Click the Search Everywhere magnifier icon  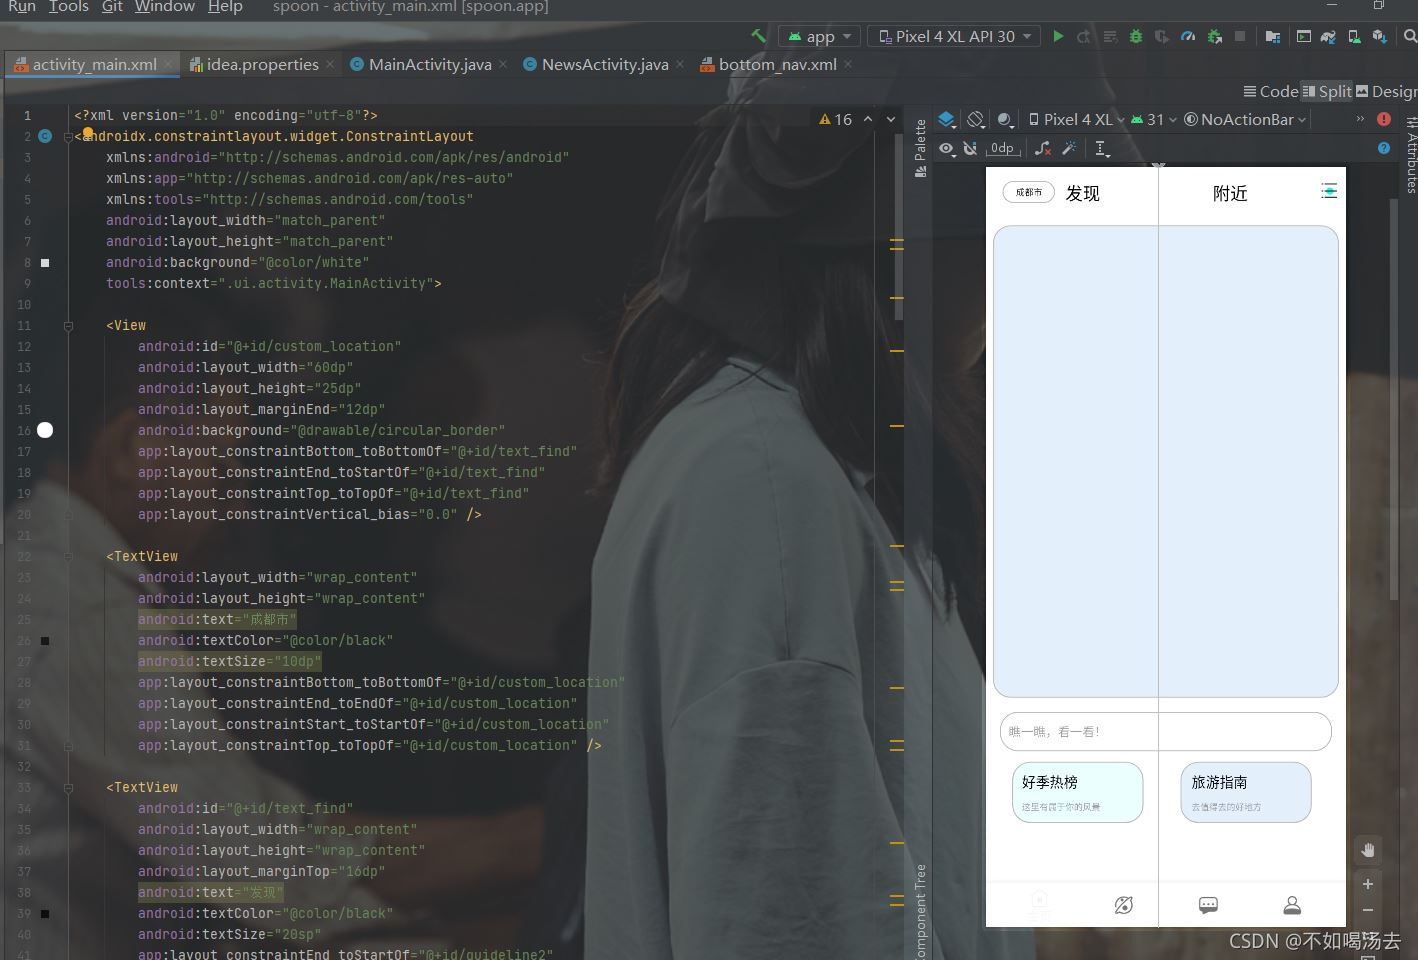click(1410, 36)
